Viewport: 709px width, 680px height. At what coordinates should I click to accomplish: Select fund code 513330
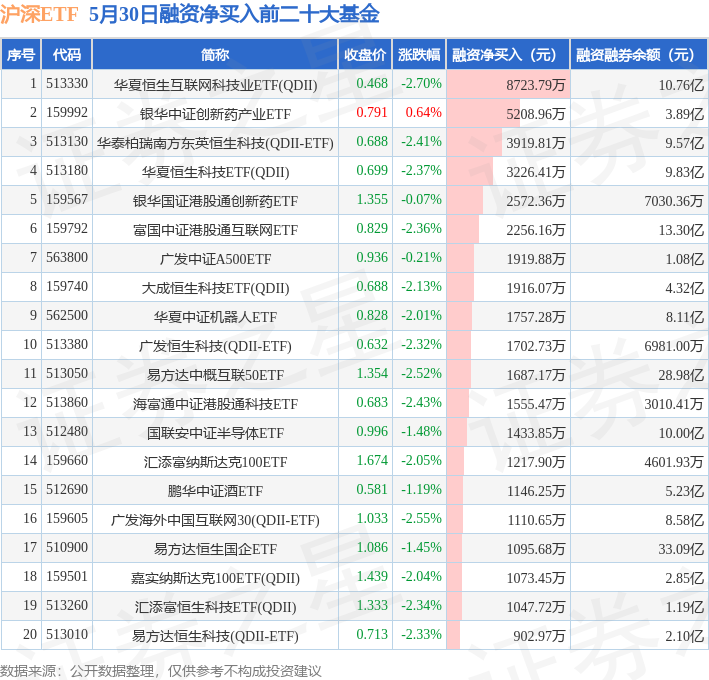click(x=67, y=84)
